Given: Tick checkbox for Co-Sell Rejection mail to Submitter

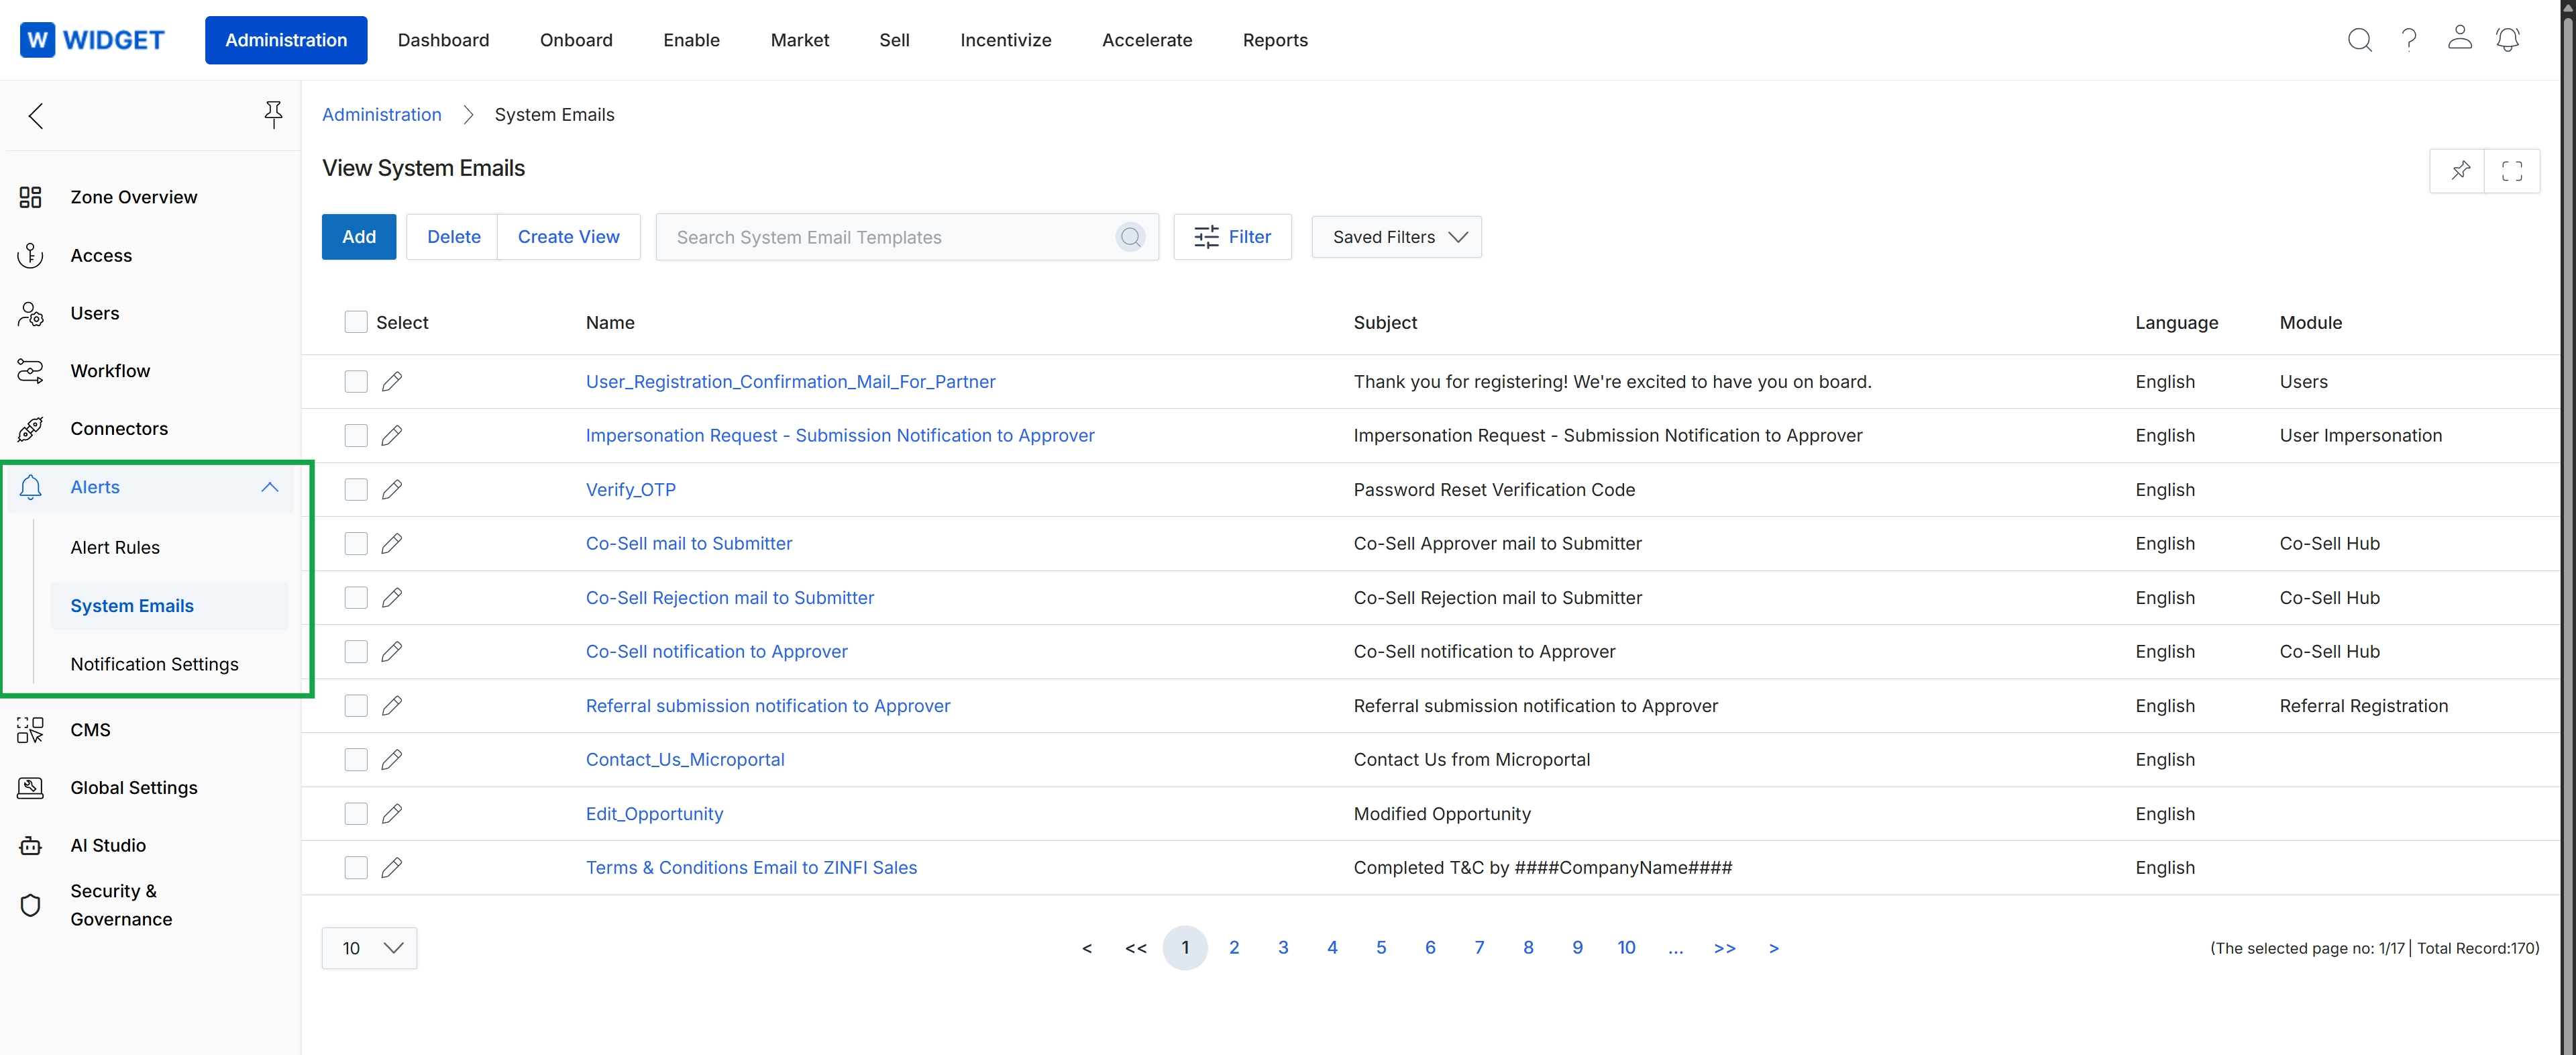Looking at the screenshot, I should coord(356,598).
